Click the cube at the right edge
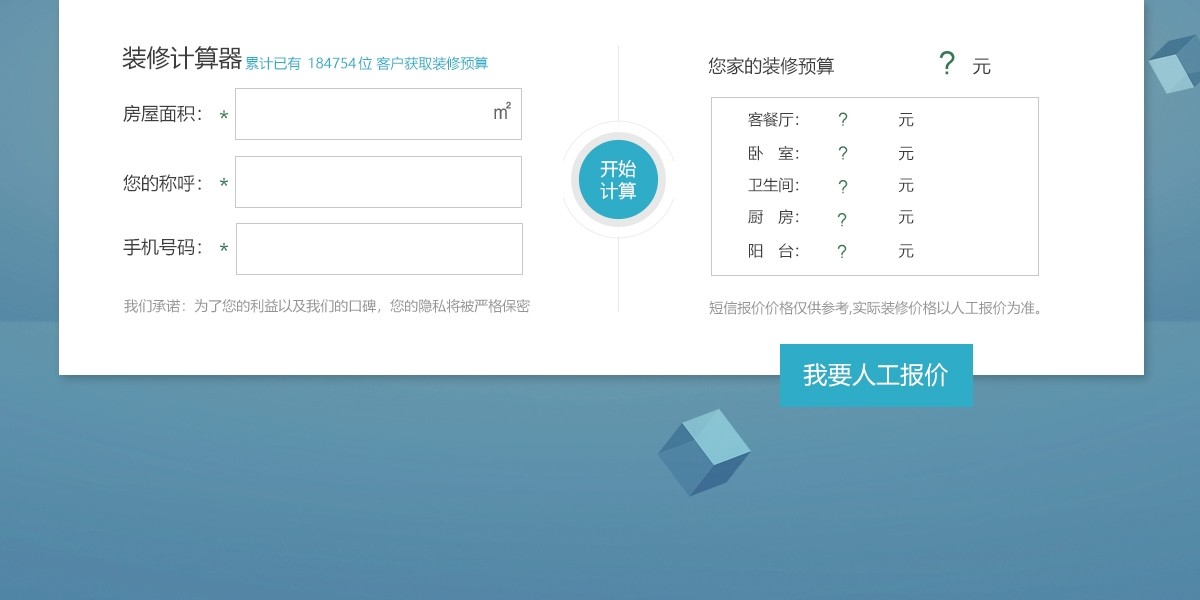Image resolution: width=1200 pixels, height=600 pixels. coord(1174,65)
